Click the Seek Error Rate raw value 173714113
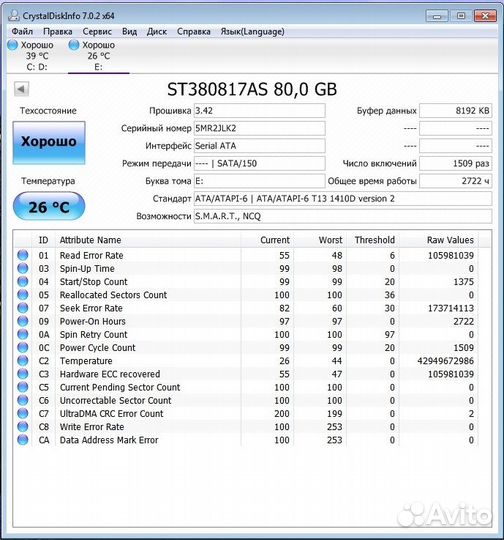Viewport: 504px width, 540px height. (x=451, y=308)
